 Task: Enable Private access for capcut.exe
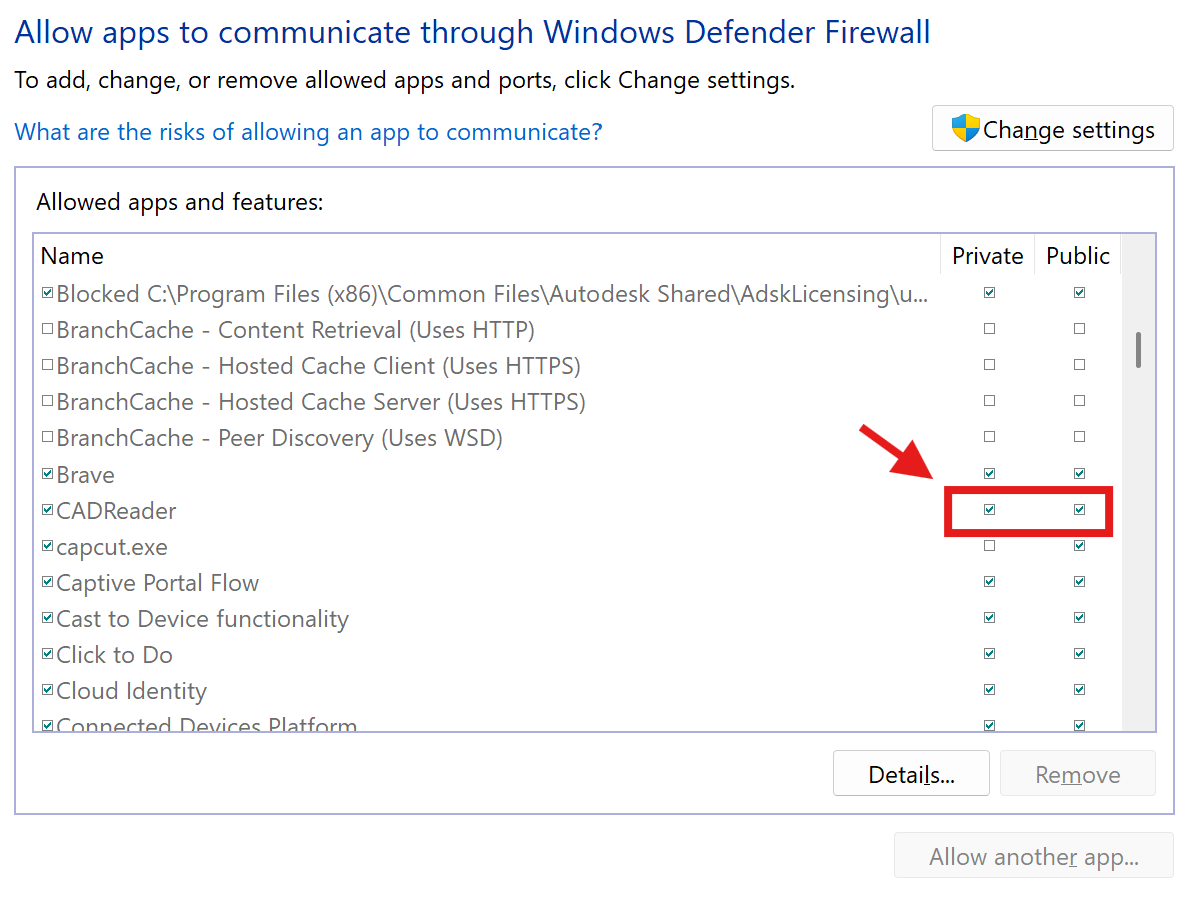989,546
